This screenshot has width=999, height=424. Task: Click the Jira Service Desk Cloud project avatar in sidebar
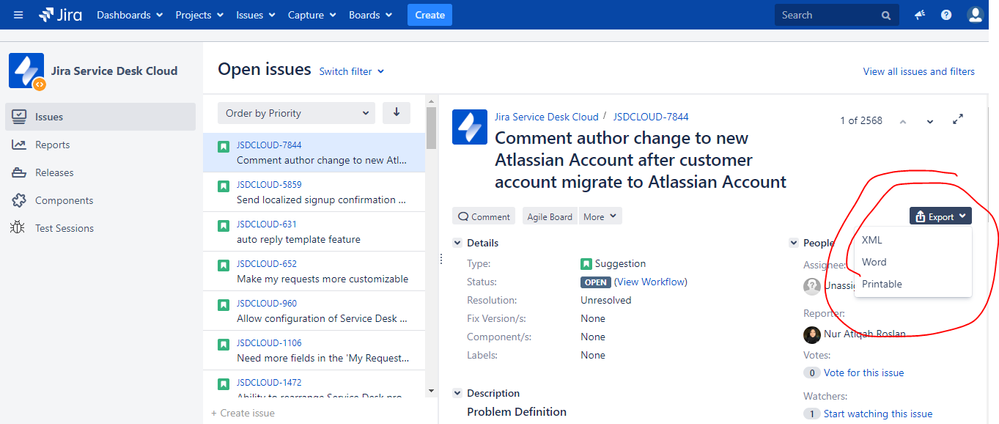pos(26,71)
